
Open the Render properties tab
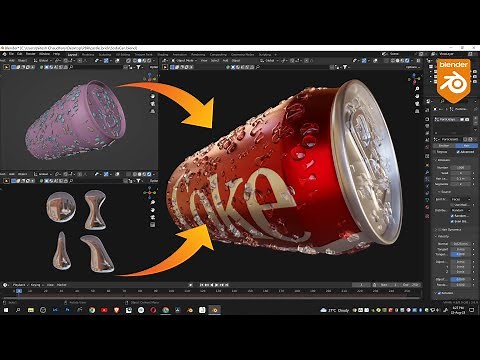tap(427, 119)
